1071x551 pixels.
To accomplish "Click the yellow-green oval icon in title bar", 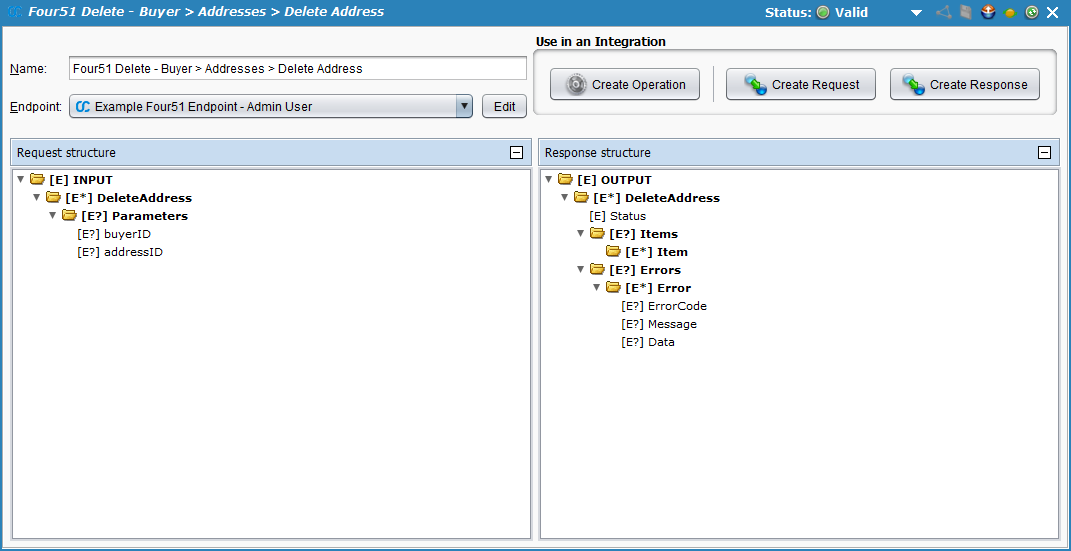I will click(1010, 13).
